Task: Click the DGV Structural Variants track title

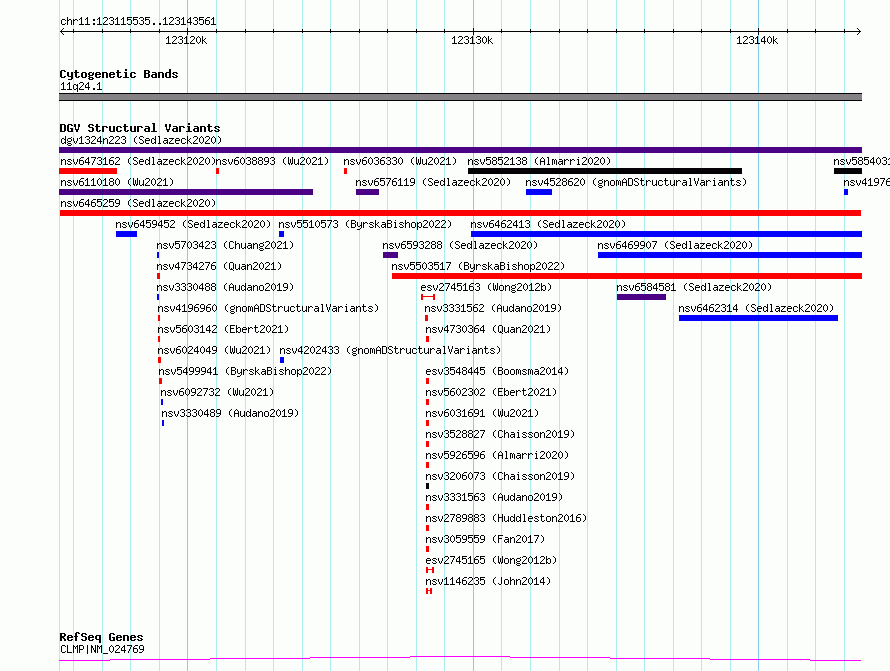Action: 140,128
